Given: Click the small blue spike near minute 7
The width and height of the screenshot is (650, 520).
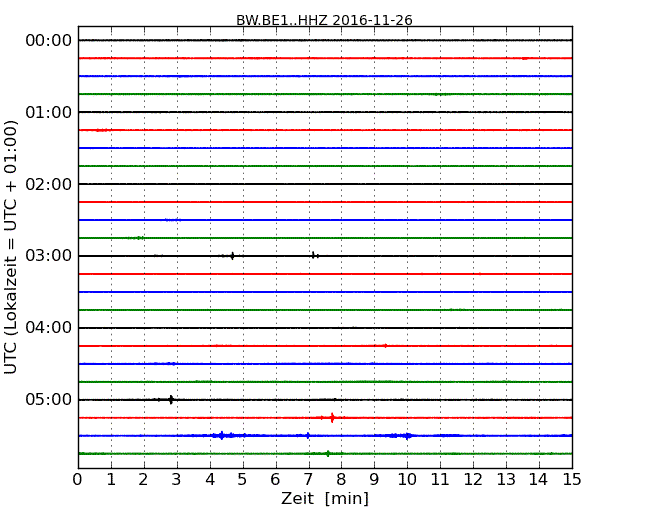Looking at the screenshot, I should [x=308, y=435].
